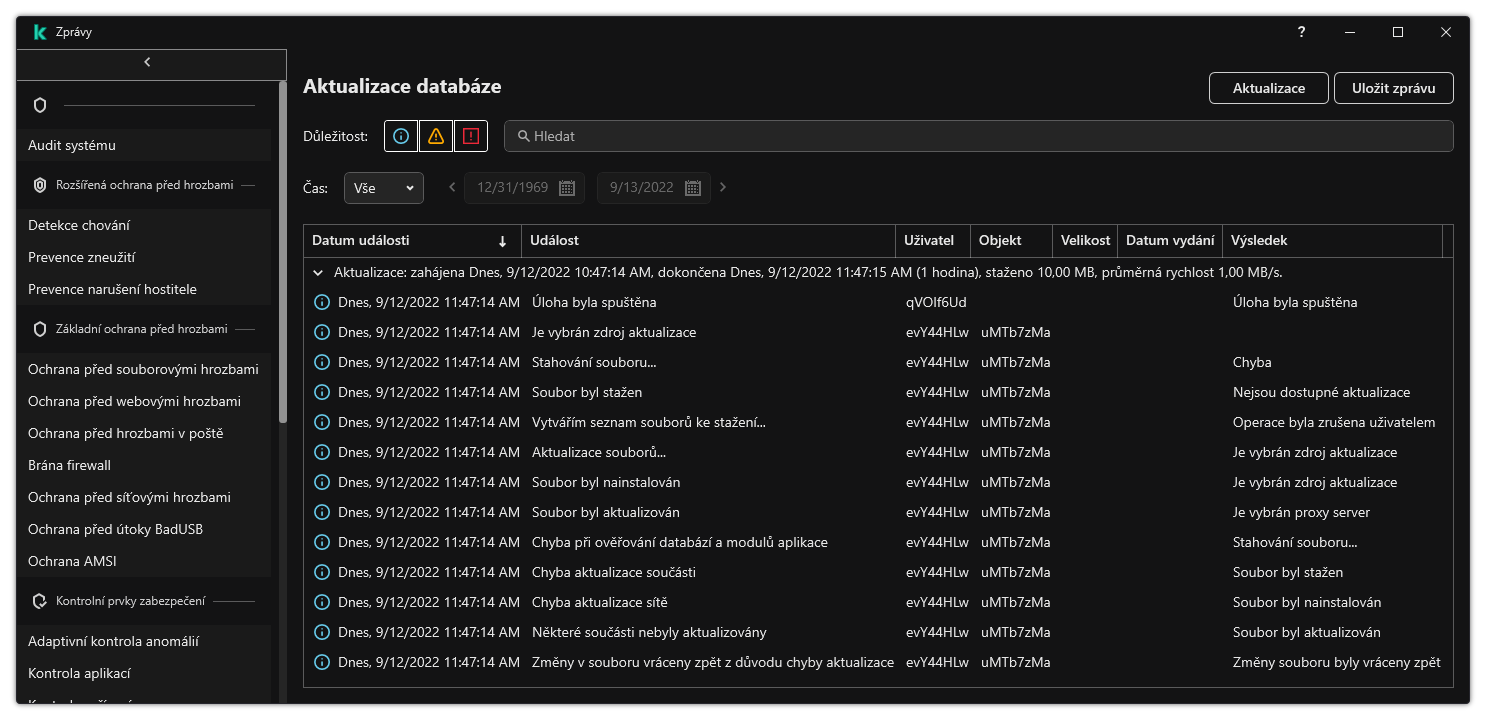The image size is (1486, 720).
Task: Click the Kaspersky logo in title bar
Action: (x=39, y=32)
